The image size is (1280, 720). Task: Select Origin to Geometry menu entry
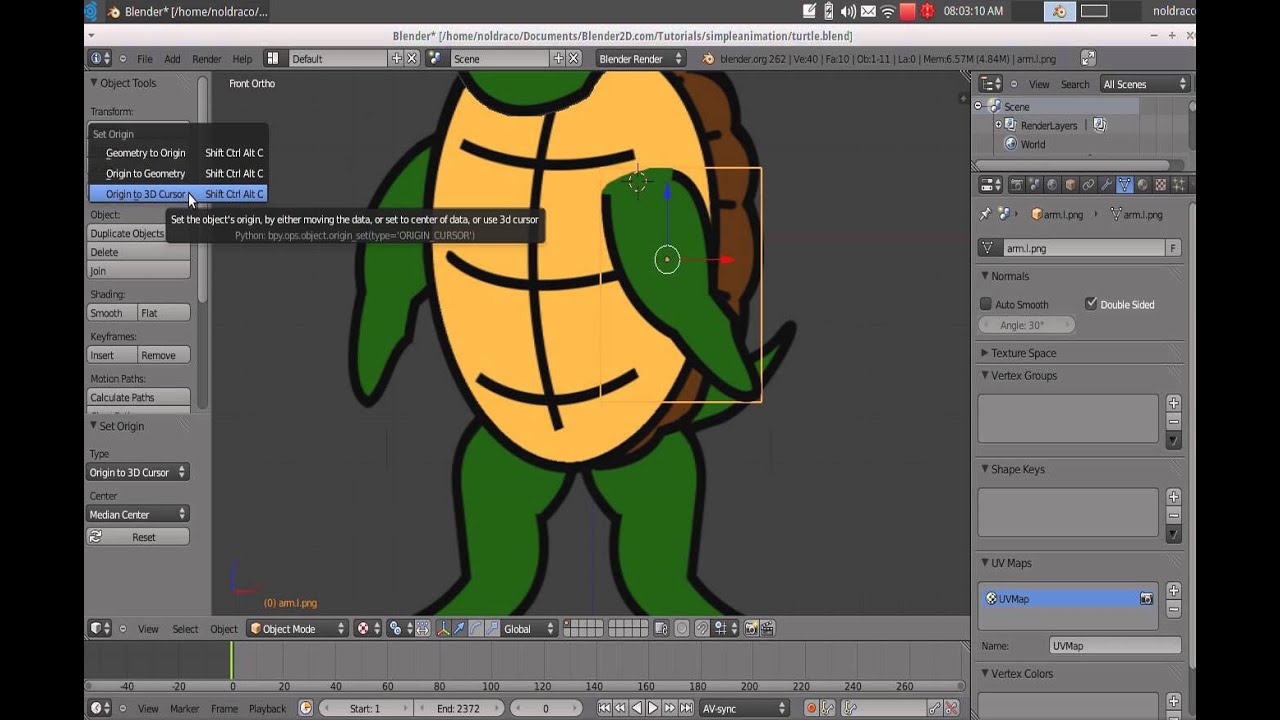pos(178,173)
